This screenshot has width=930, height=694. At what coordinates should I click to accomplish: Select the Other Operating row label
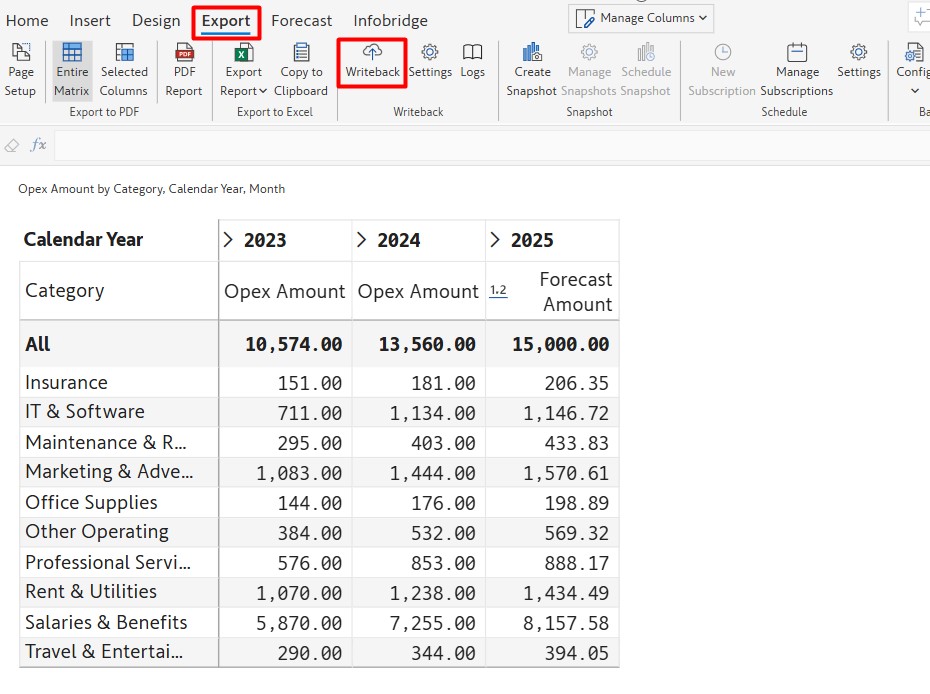(97, 531)
